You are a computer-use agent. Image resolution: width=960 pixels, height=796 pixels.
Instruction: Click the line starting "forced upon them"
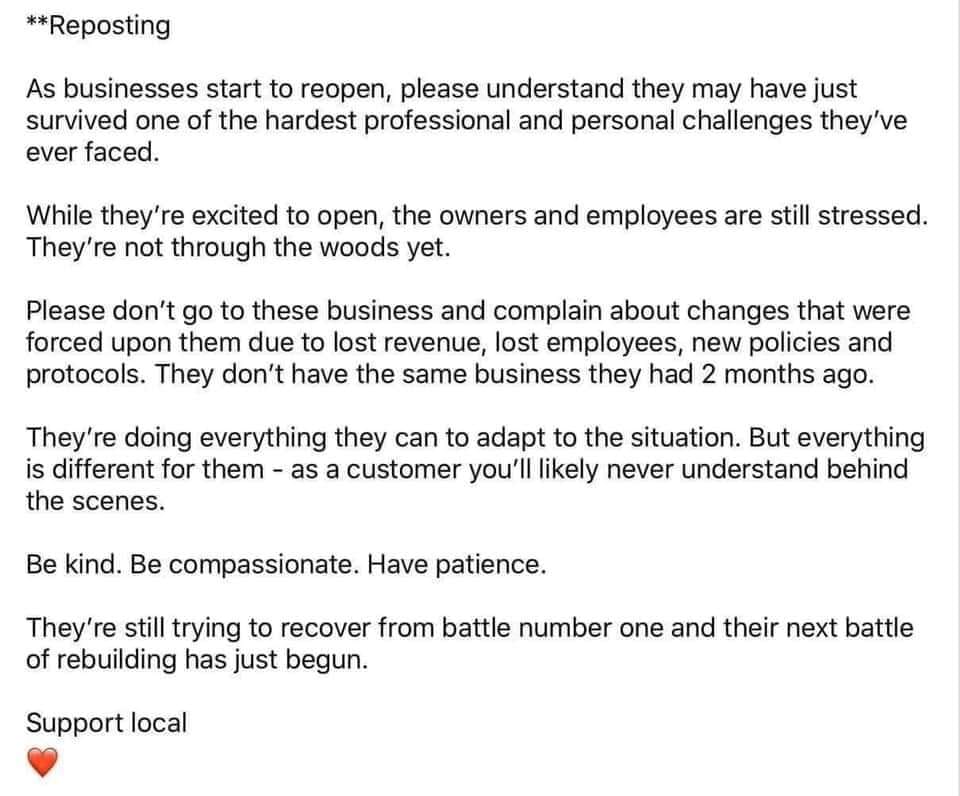click(x=459, y=342)
